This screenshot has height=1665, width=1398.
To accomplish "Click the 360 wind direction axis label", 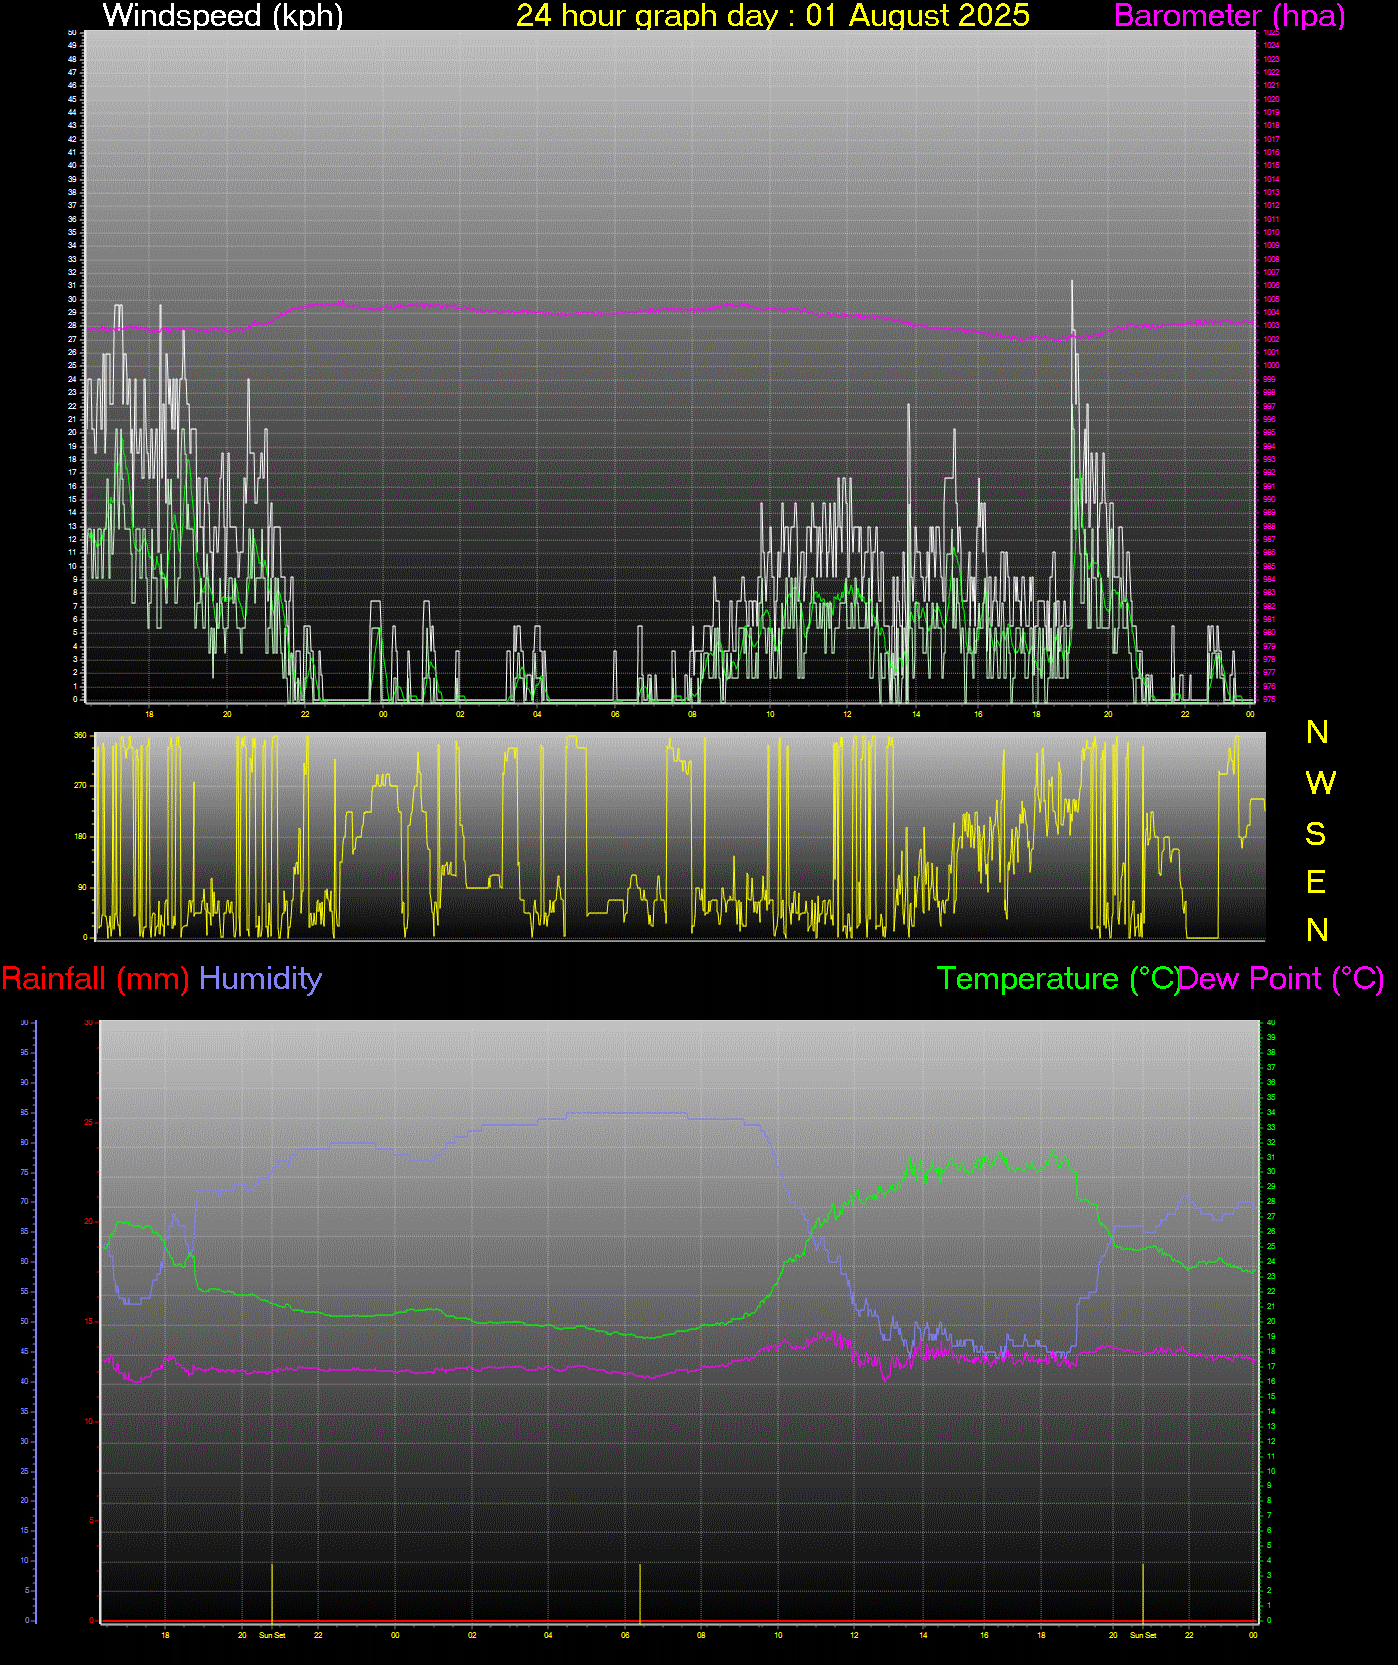I will coord(80,735).
